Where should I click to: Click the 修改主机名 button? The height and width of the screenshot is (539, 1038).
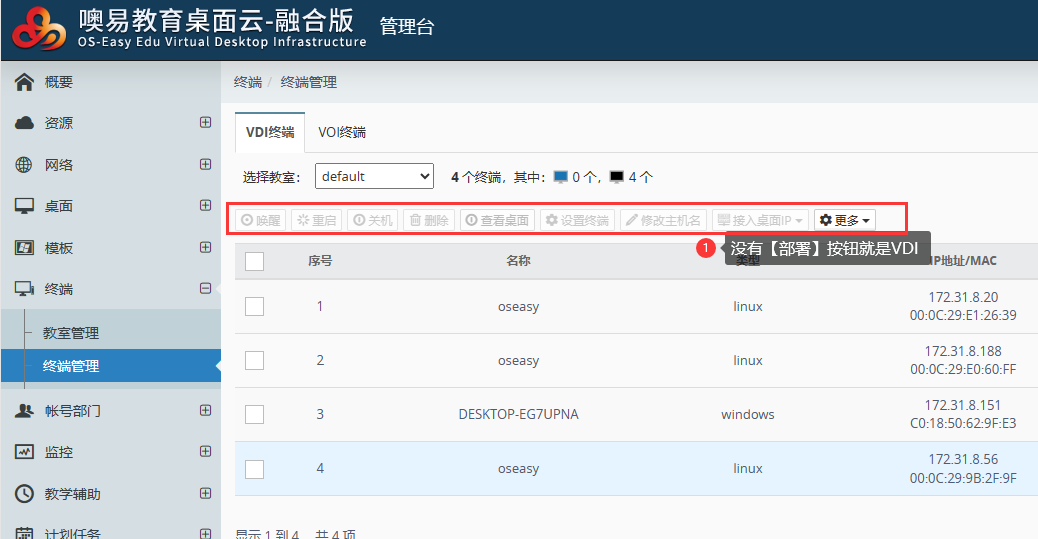tap(664, 220)
